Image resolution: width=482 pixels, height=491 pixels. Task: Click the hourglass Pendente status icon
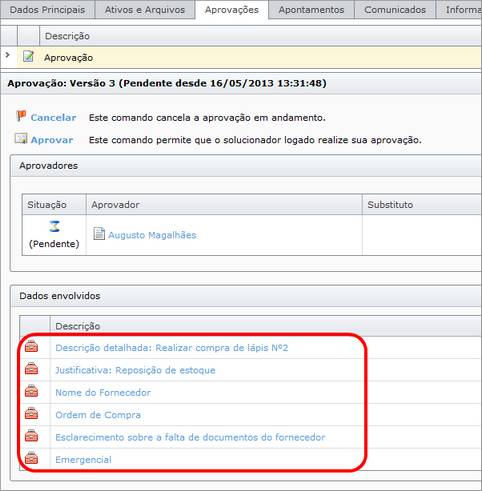pos(54,226)
